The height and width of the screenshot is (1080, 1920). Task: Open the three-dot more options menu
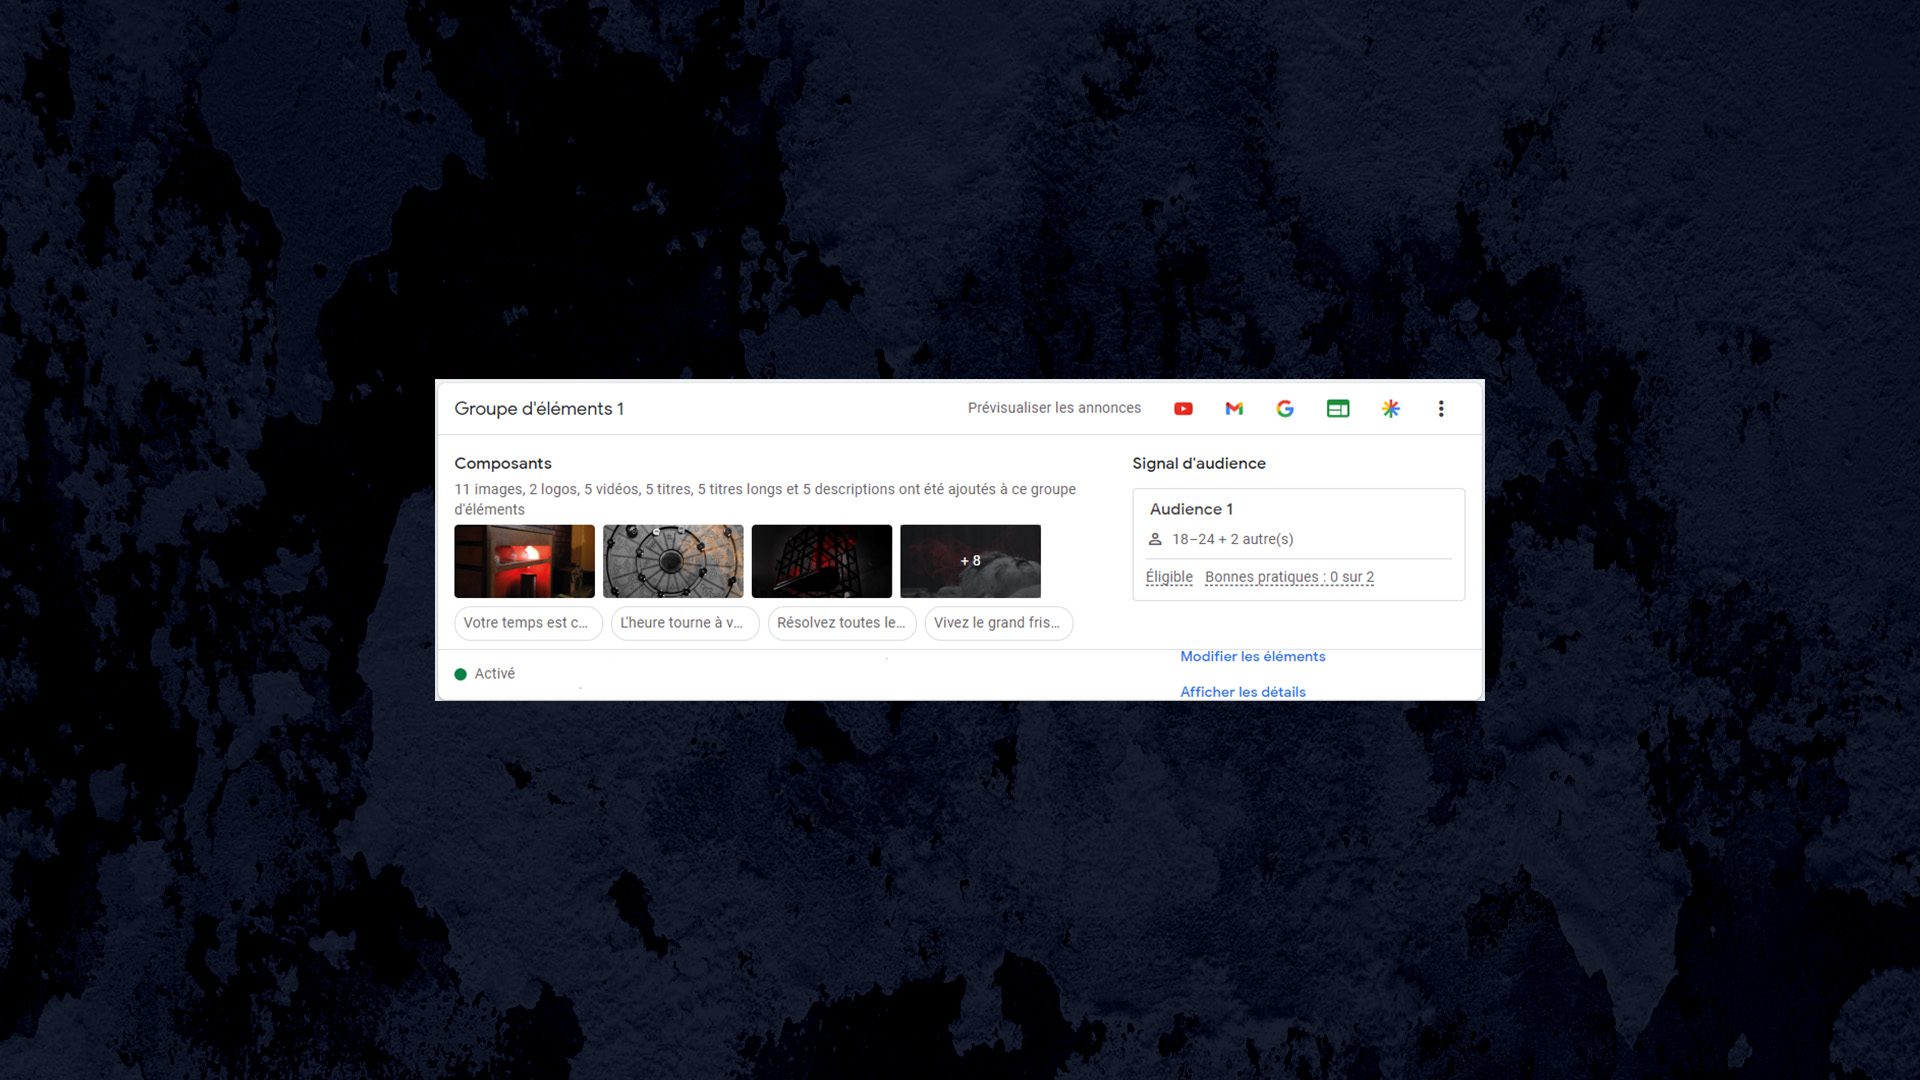[x=1441, y=408]
